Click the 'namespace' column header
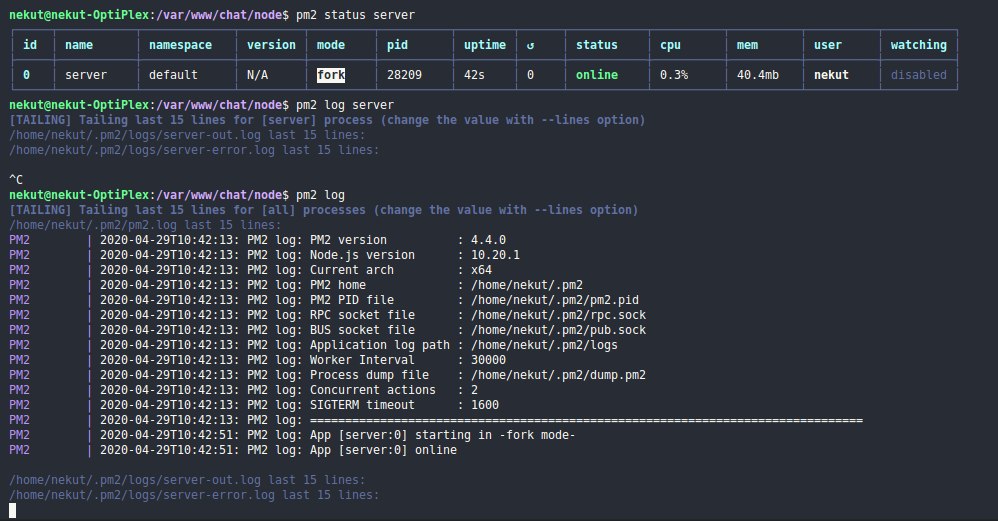This screenshot has height=521, width=998. point(180,45)
